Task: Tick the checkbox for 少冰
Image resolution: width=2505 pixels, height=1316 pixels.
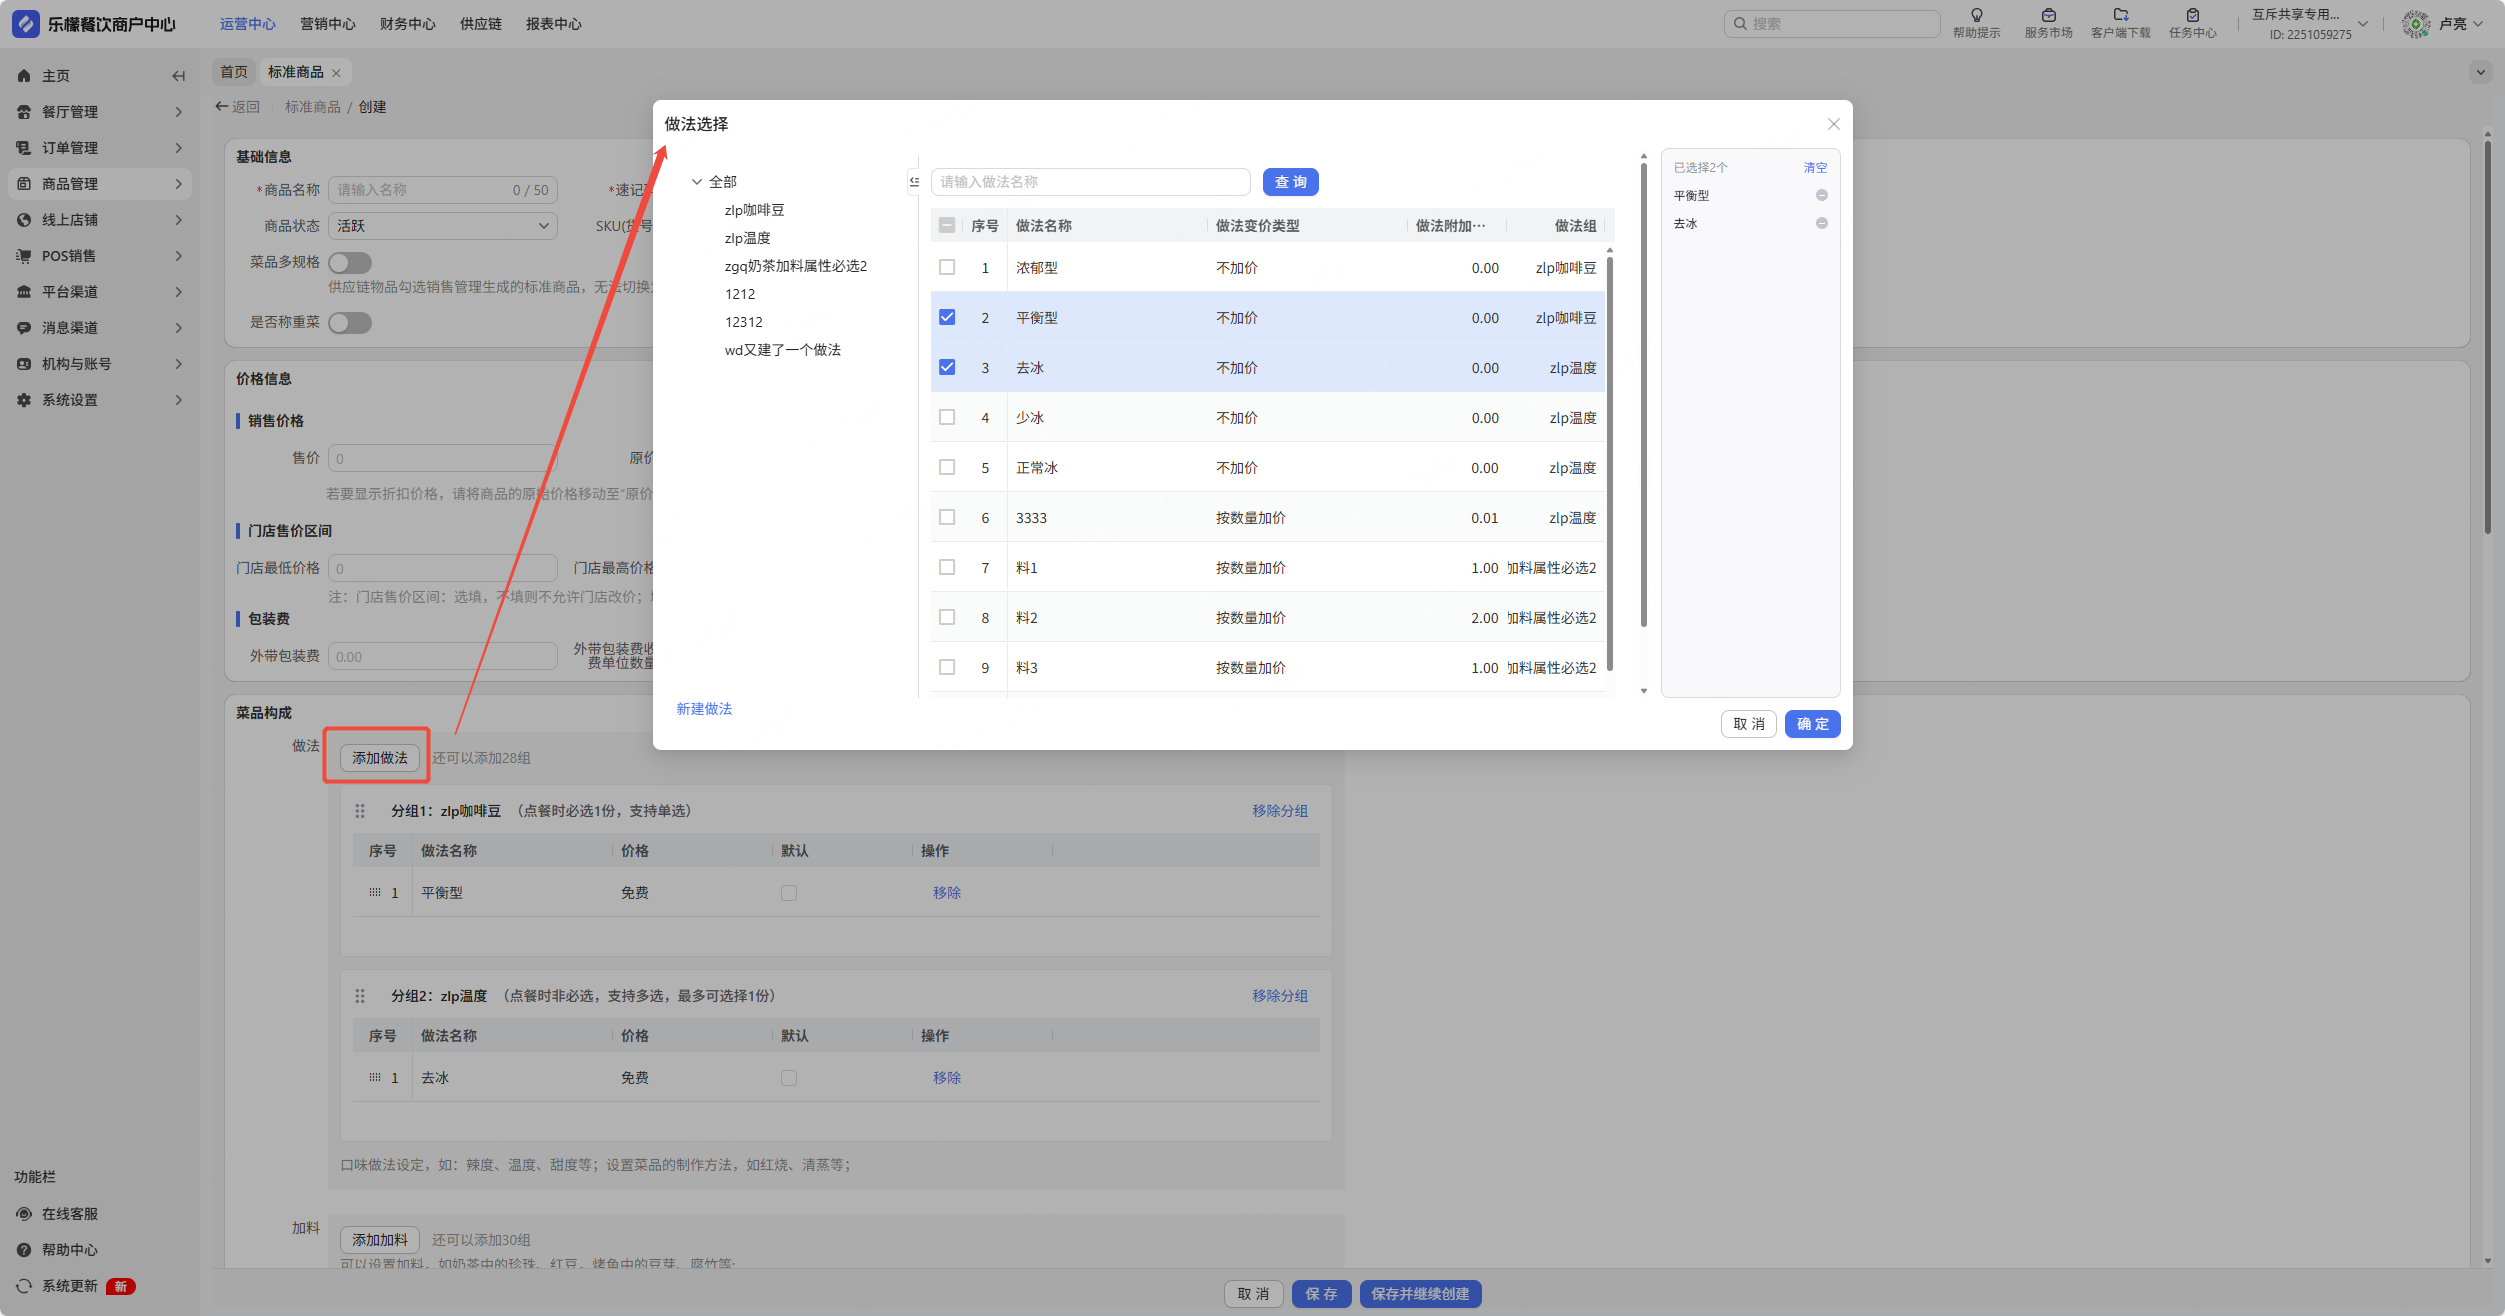Action: click(947, 418)
